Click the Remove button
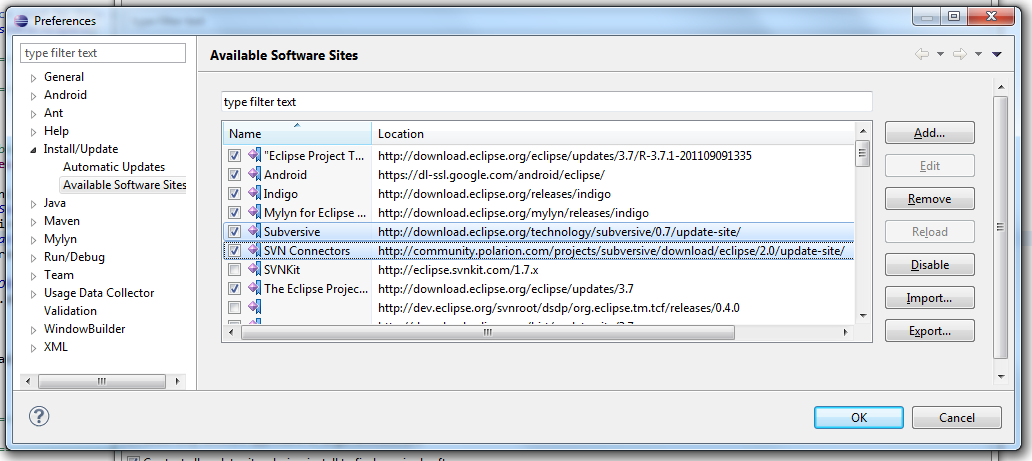The width and height of the screenshot is (1032, 461). pyautogui.click(x=929, y=199)
